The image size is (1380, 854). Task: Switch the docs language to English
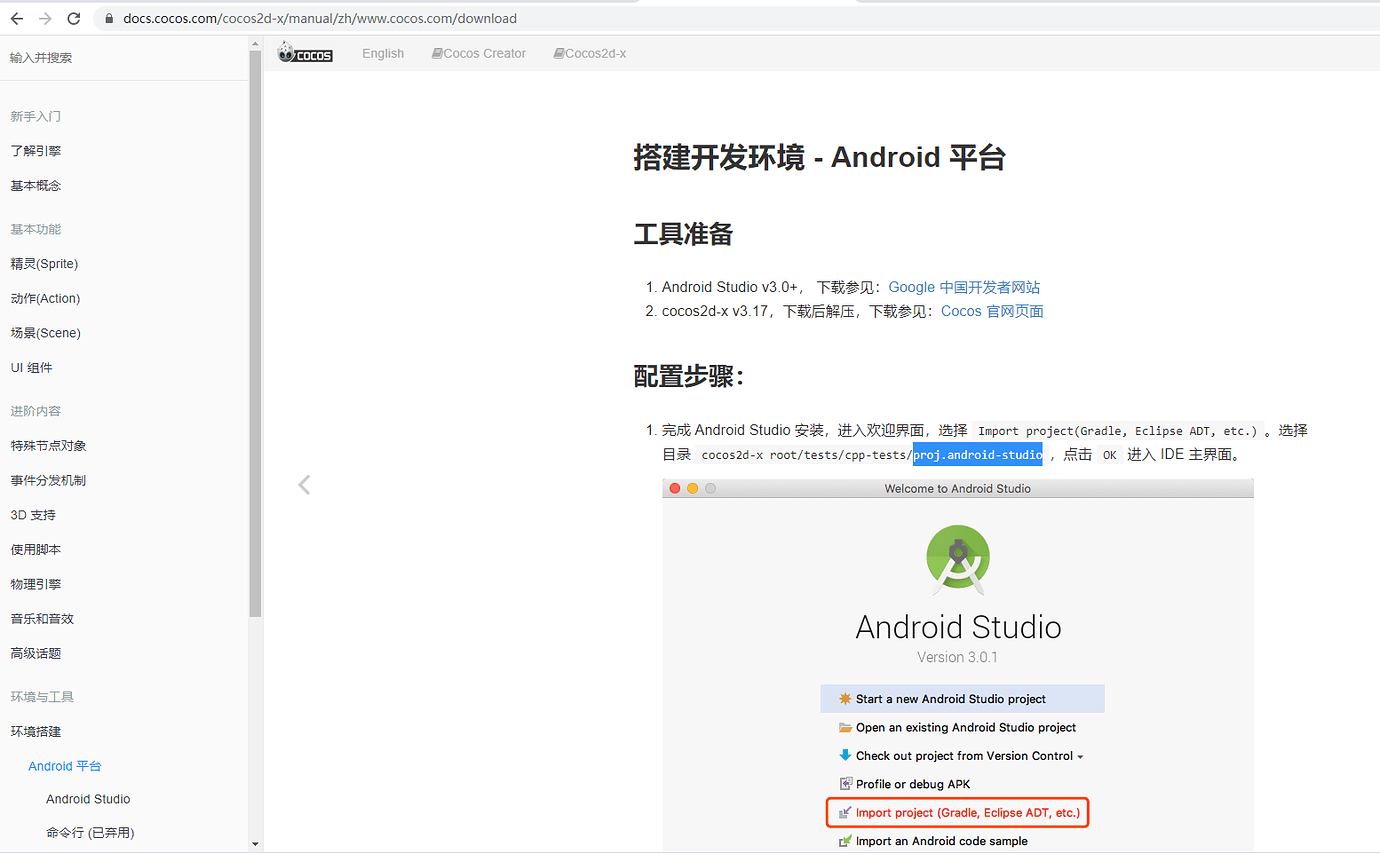383,53
